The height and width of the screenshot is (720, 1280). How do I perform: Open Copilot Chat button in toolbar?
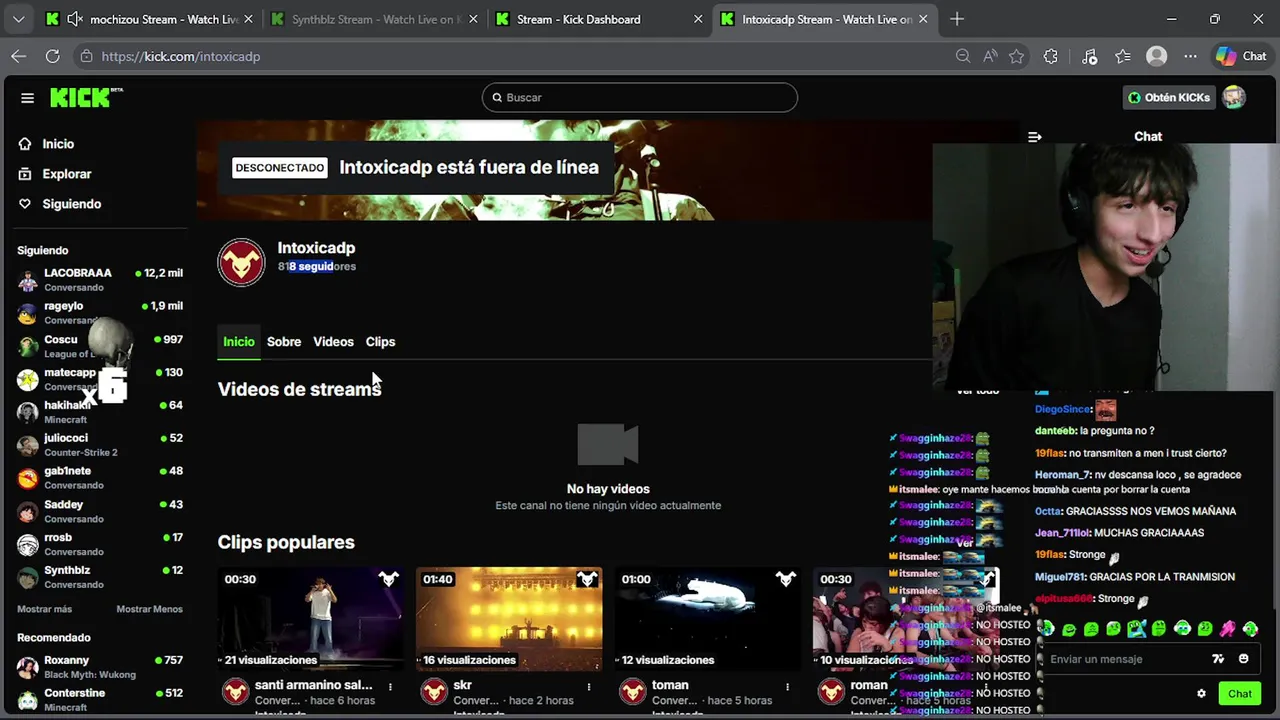click(1241, 57)
